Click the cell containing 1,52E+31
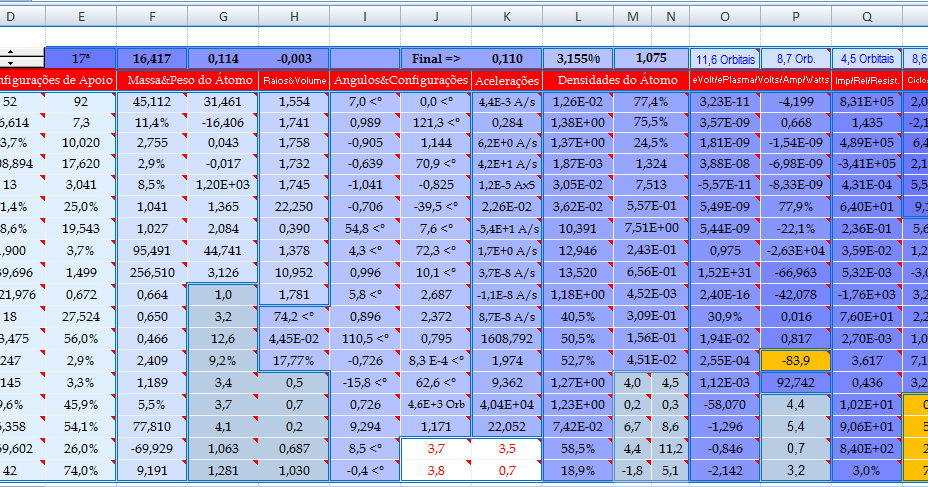 (725, 274)
